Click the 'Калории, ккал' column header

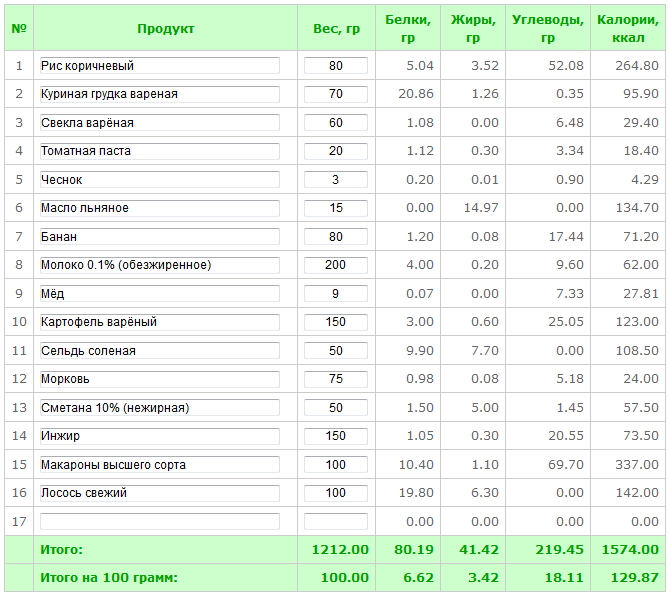(626, 29)
